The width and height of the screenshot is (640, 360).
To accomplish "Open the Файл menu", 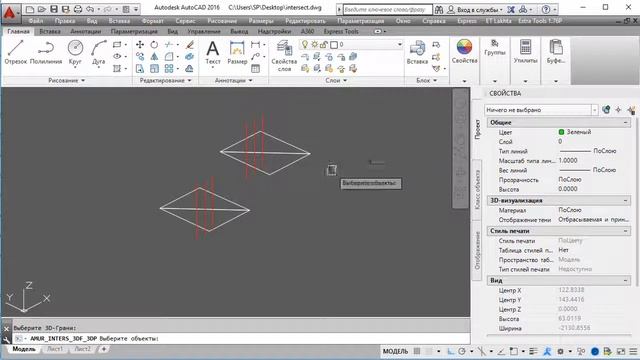I will click(x=36, y=21).
